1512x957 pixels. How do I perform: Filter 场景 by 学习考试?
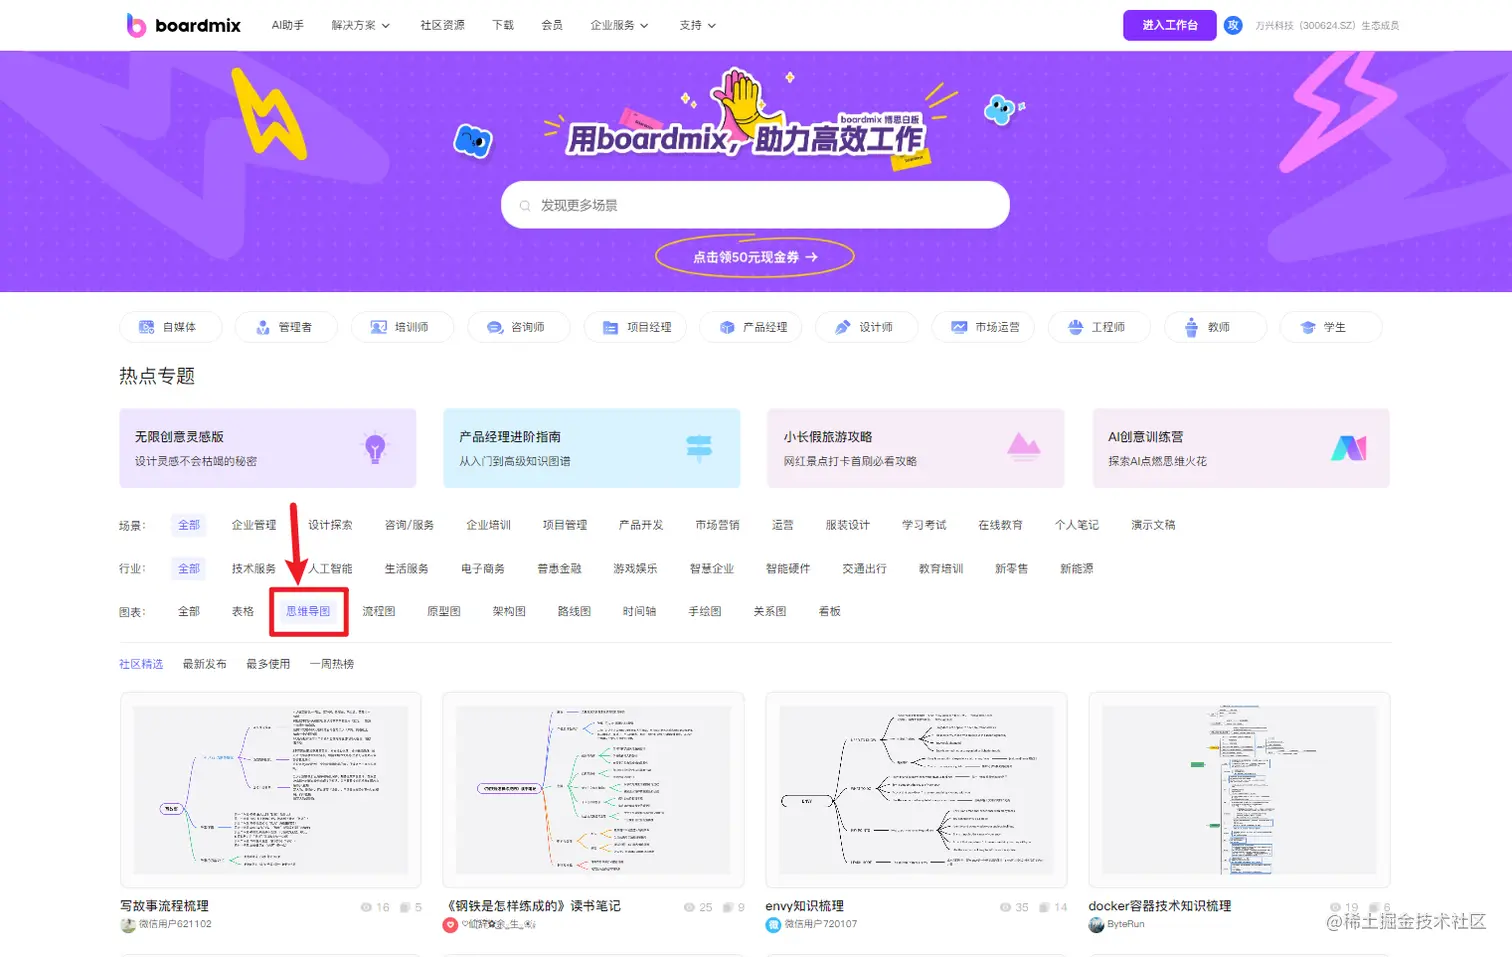[924, 525]
